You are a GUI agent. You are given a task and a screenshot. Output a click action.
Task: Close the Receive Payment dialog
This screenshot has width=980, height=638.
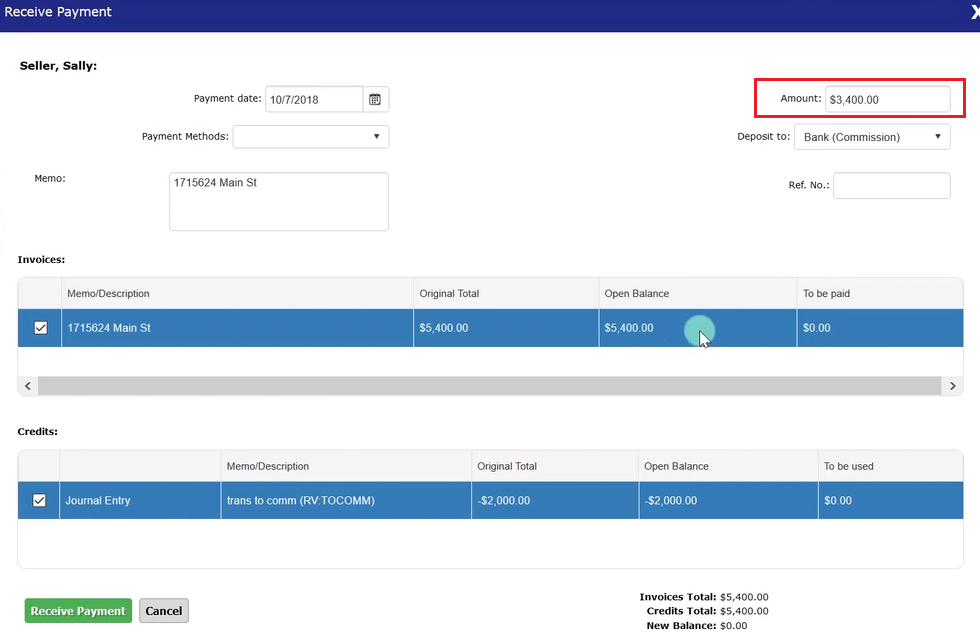tap(975, 13)
